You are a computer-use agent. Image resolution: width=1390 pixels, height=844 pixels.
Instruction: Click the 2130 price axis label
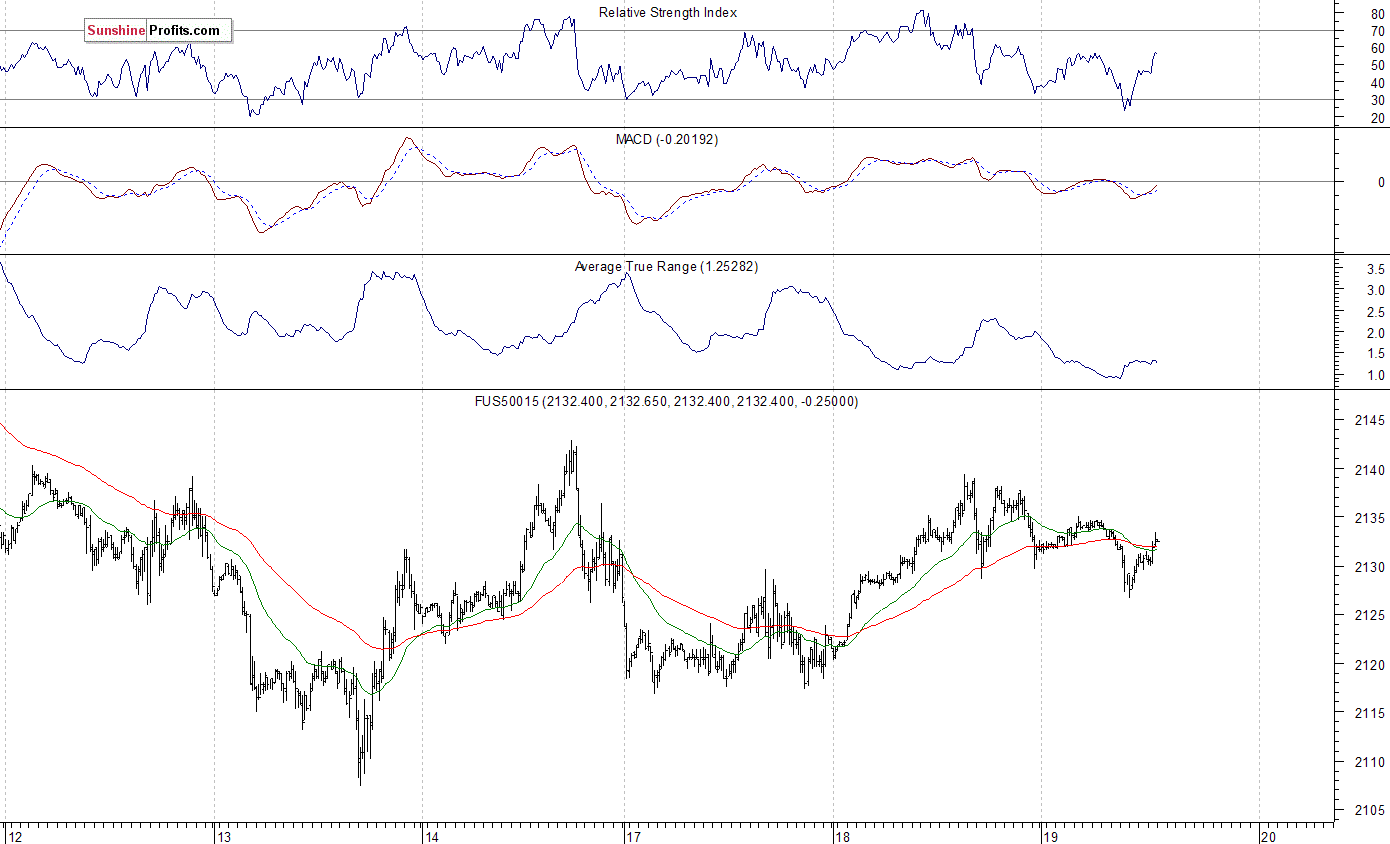1369,567
